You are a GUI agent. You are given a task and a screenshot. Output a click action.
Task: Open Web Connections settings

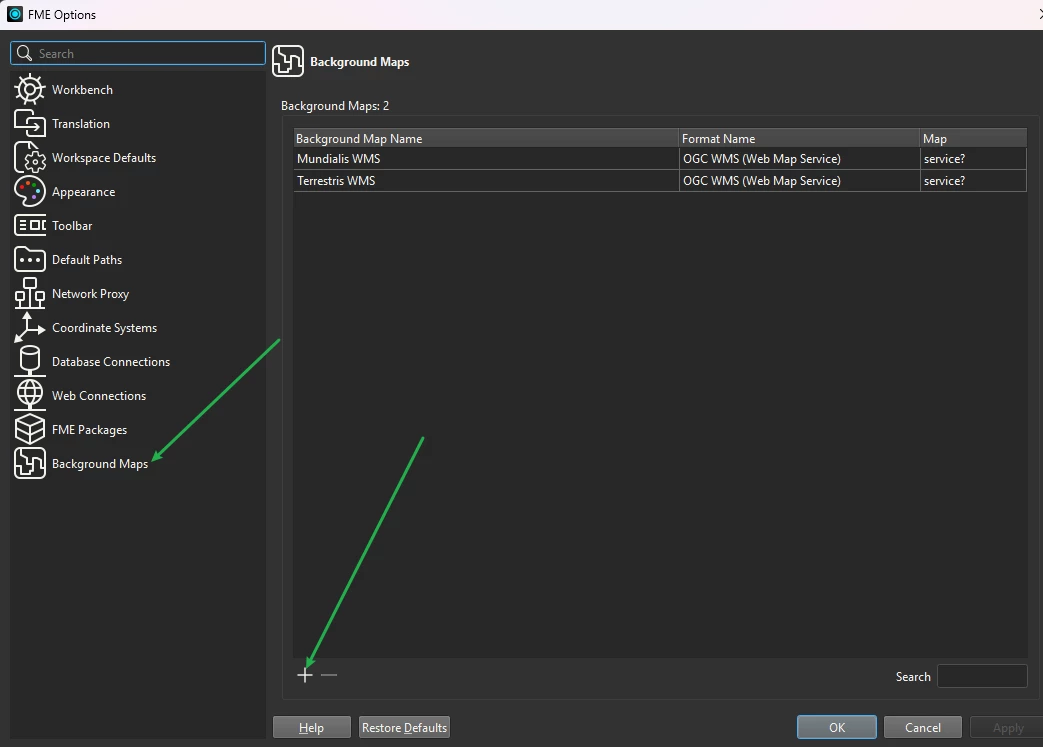click(x=99, y=396)
